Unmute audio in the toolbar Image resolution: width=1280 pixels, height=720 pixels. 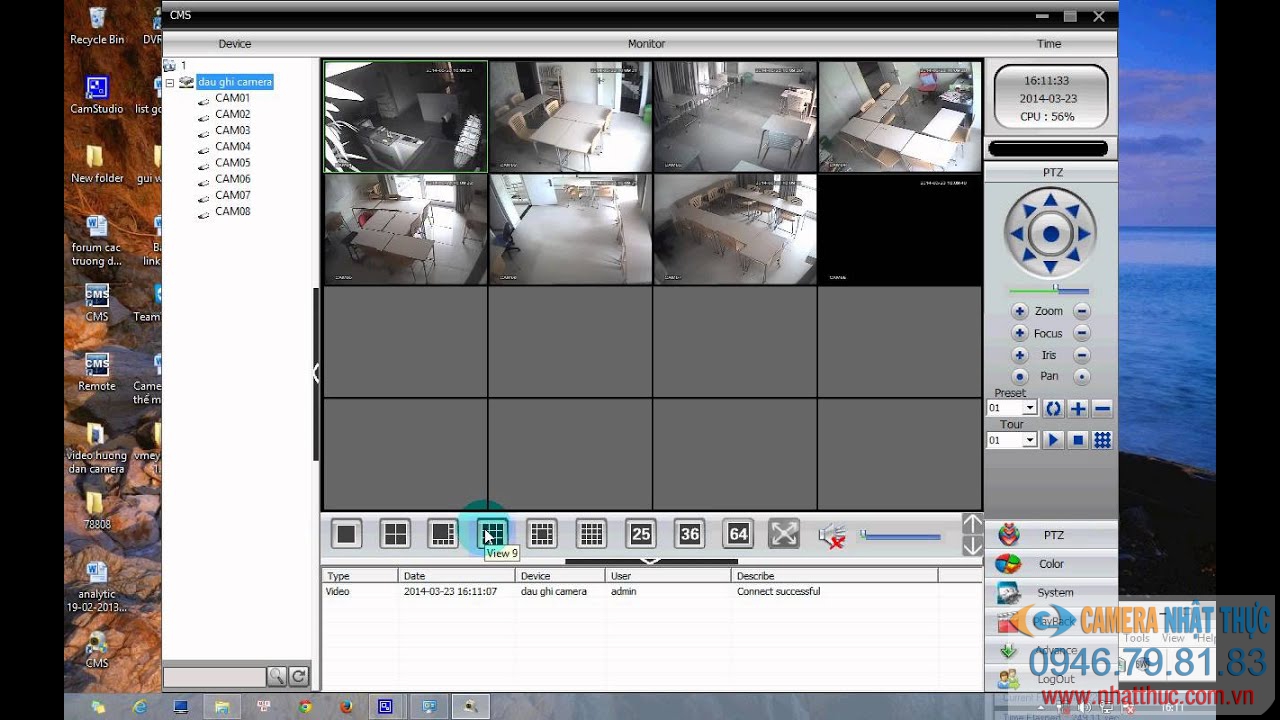pyautogui.click(x=830, y=533)
